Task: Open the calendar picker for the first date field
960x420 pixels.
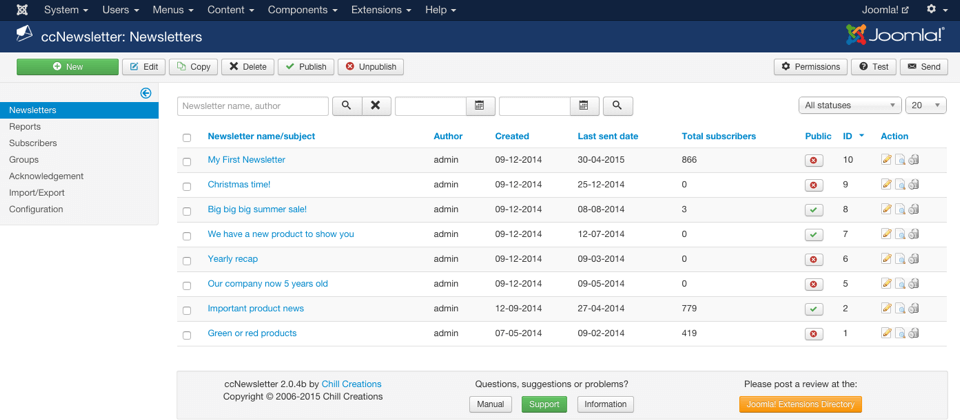Action: [x=480, y=106]
